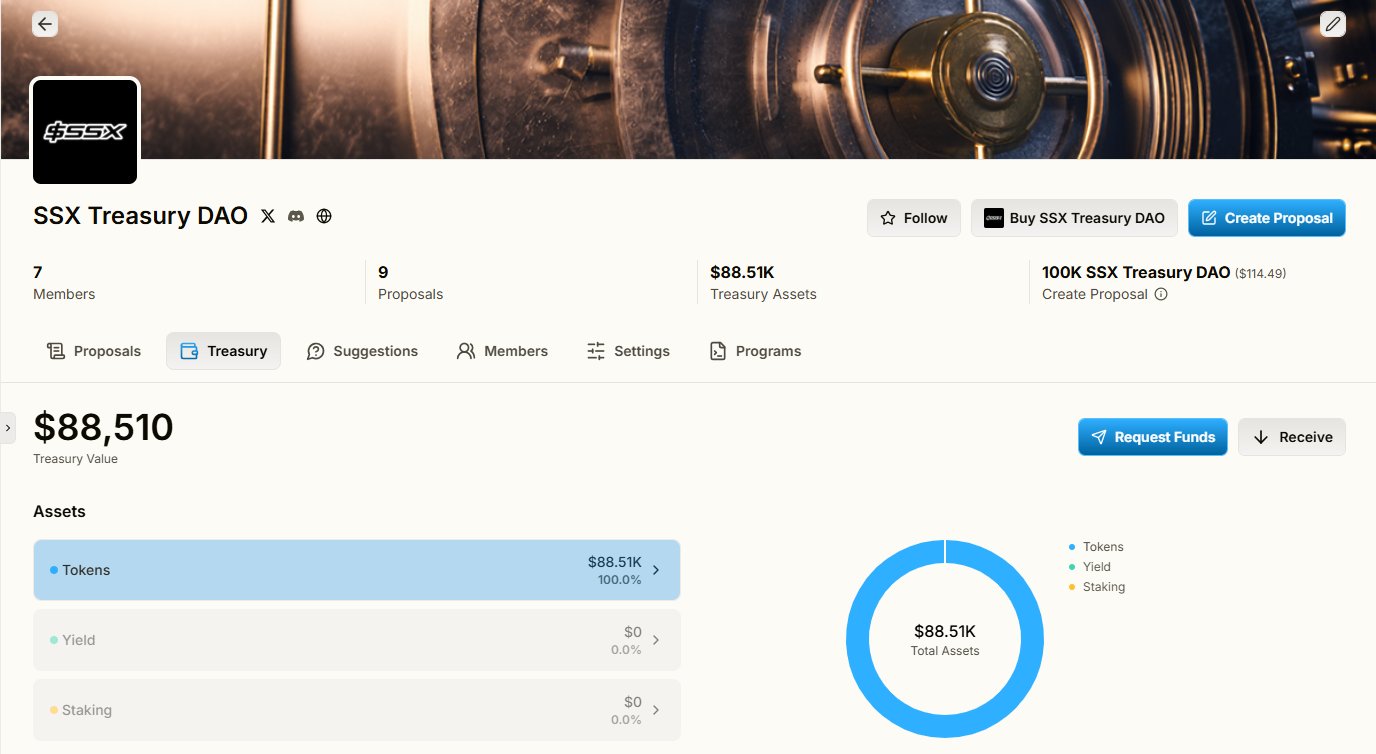Open the Suggestions tab

tap(362, 351)
